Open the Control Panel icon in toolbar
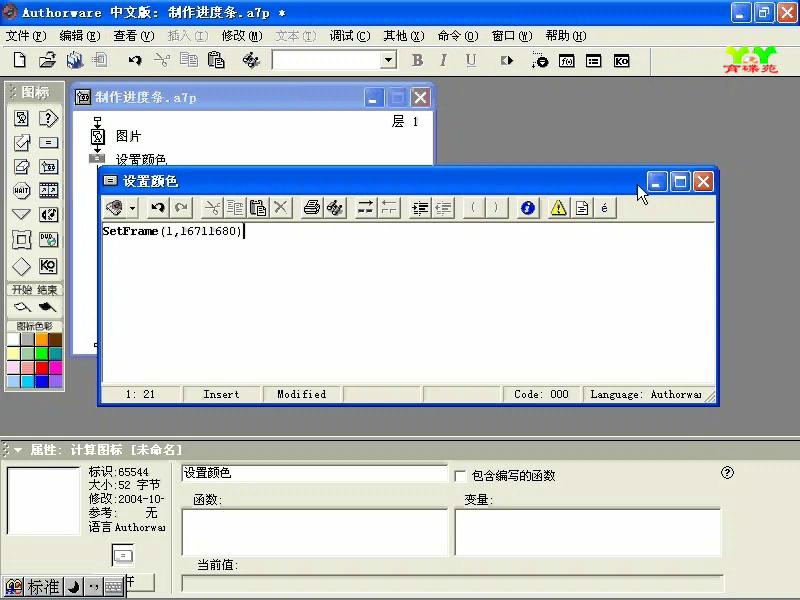The height and width of the screenshot is (600, 800). (539, 60)
